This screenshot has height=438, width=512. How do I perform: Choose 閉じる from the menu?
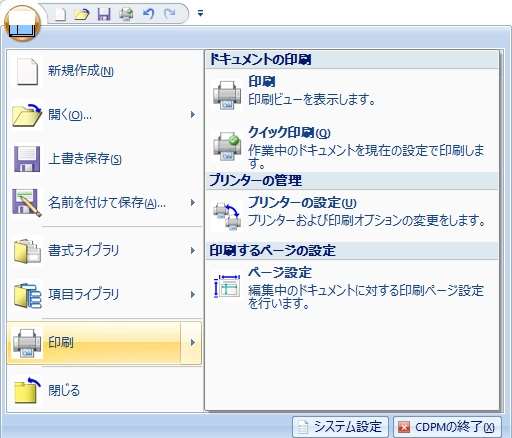click(x=104, y=390)
